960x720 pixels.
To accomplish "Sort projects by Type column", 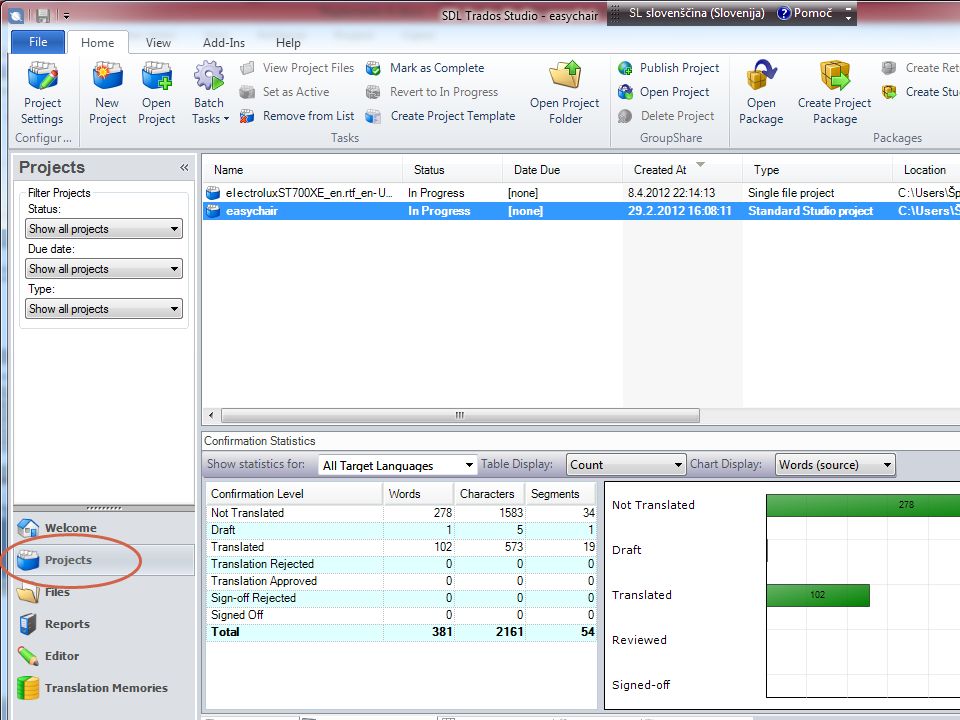I will point(817,170).
